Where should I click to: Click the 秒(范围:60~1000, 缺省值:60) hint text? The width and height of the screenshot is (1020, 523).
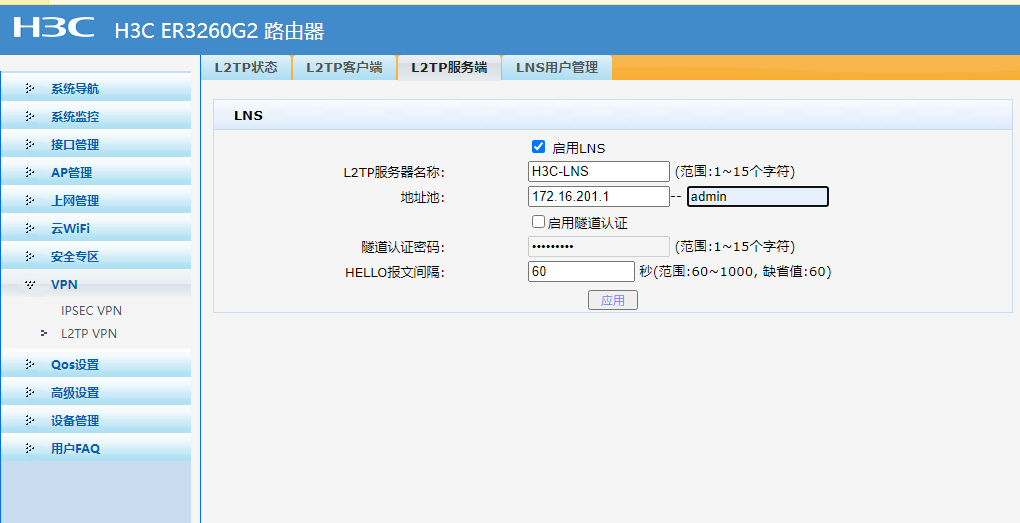pos(735,271)
